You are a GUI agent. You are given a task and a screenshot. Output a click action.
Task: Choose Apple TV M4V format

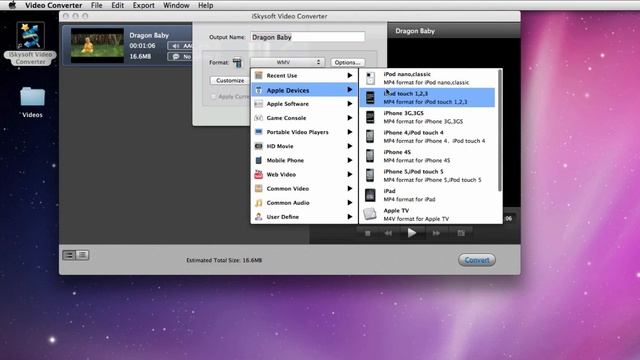coord(427,214)
